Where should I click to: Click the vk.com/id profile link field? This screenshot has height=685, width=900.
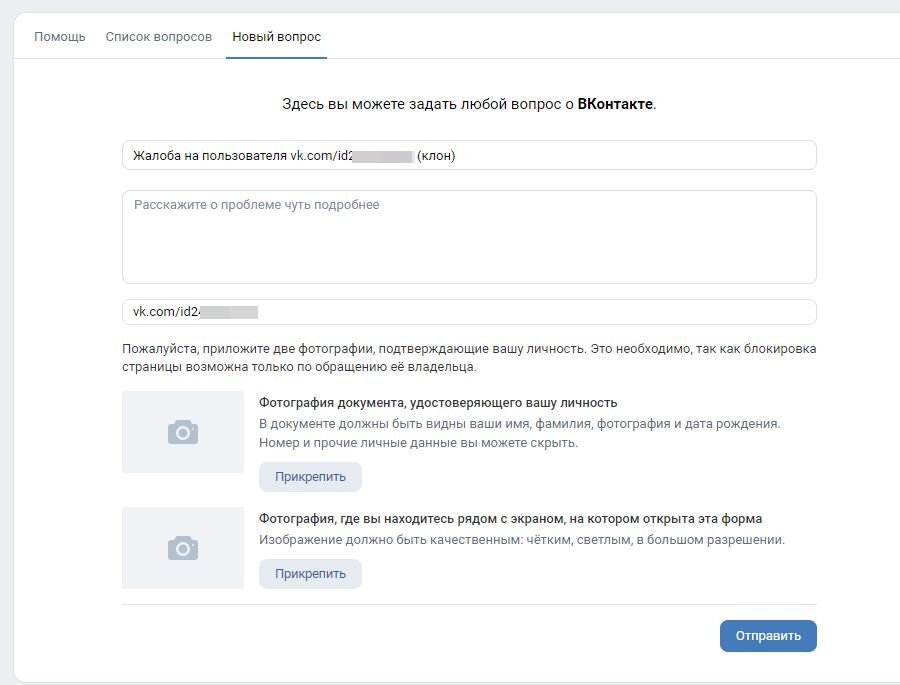click(x=469, y=312)
